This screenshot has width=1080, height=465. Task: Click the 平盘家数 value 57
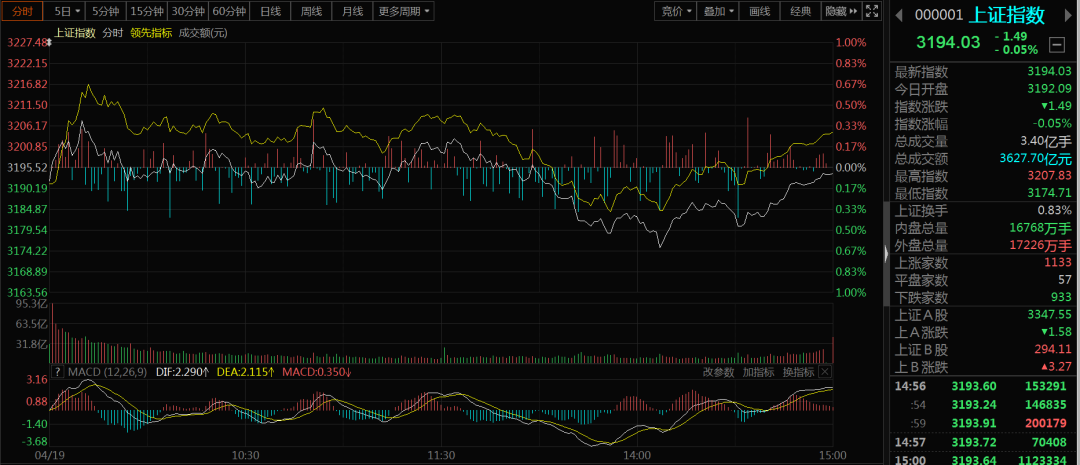[1065, 280]
